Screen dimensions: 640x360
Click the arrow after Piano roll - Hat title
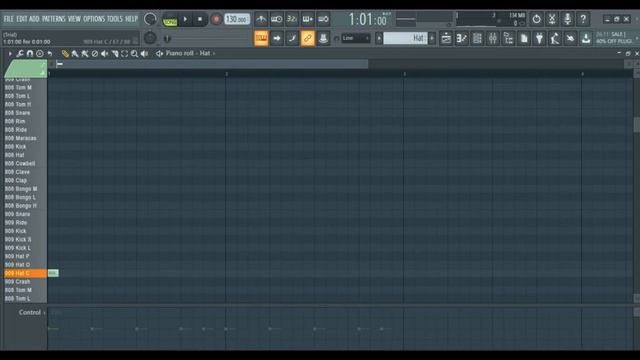tap(214, 53)
